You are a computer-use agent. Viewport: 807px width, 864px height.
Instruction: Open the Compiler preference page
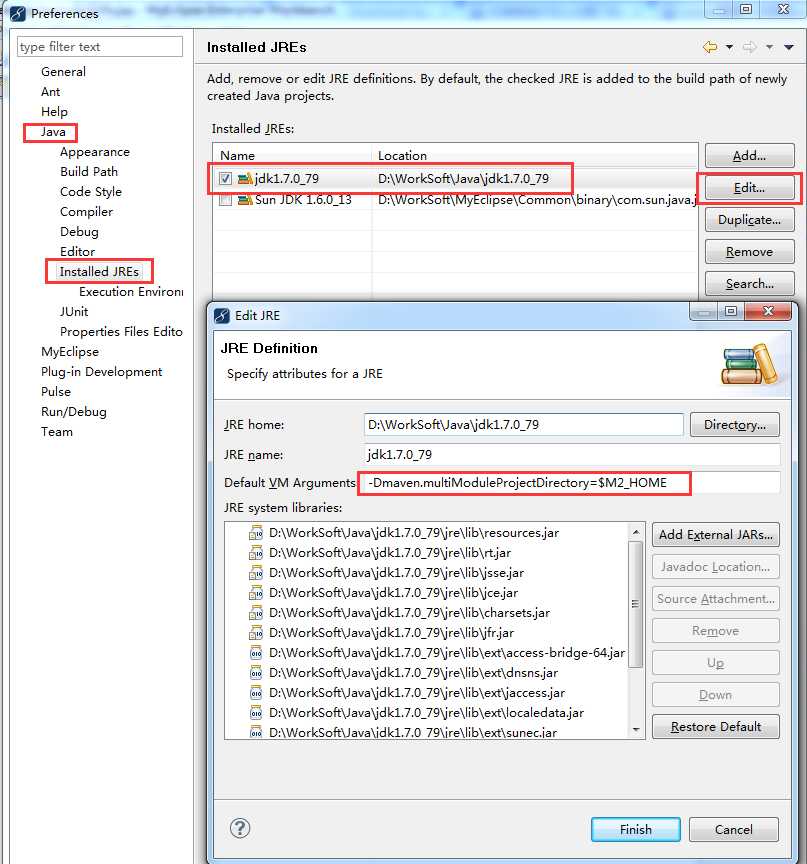tap(86, 212)
